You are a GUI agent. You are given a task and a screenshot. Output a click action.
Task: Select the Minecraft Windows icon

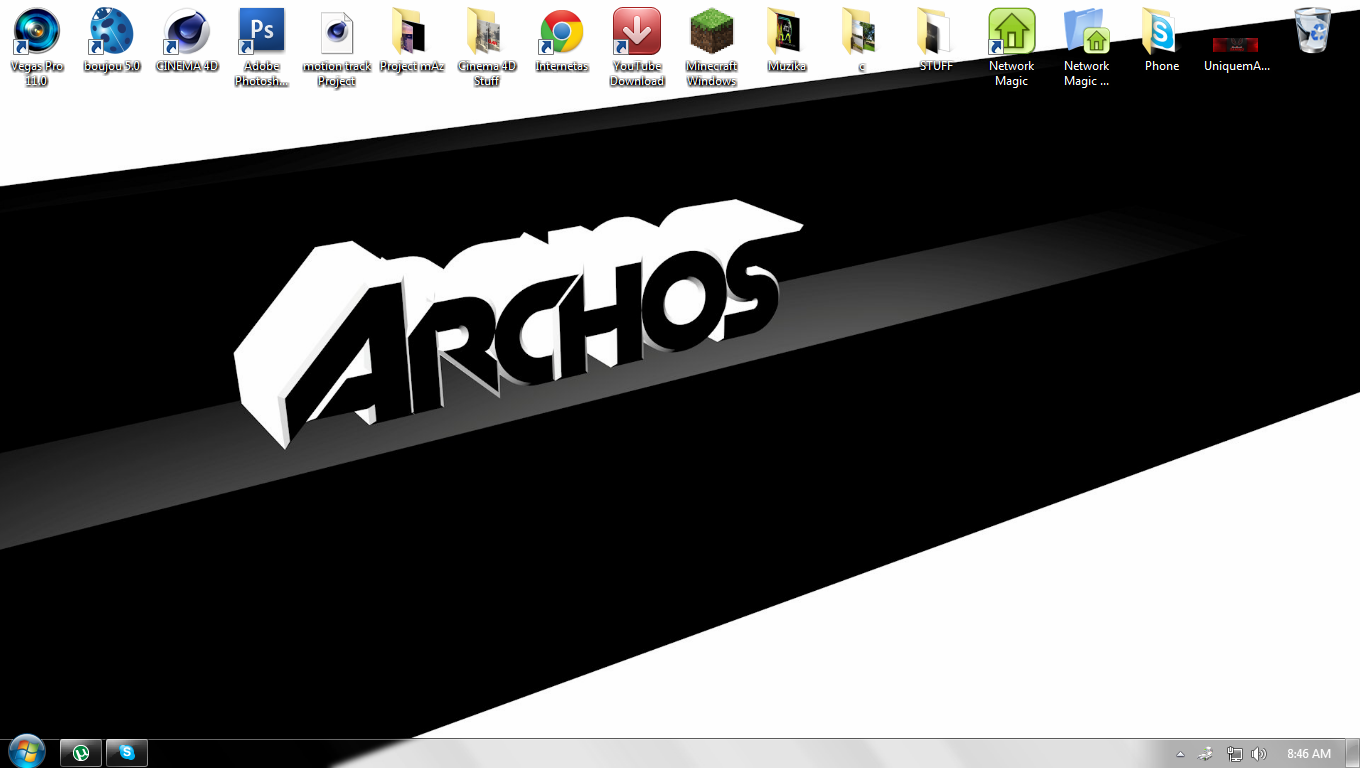[712, 47]
